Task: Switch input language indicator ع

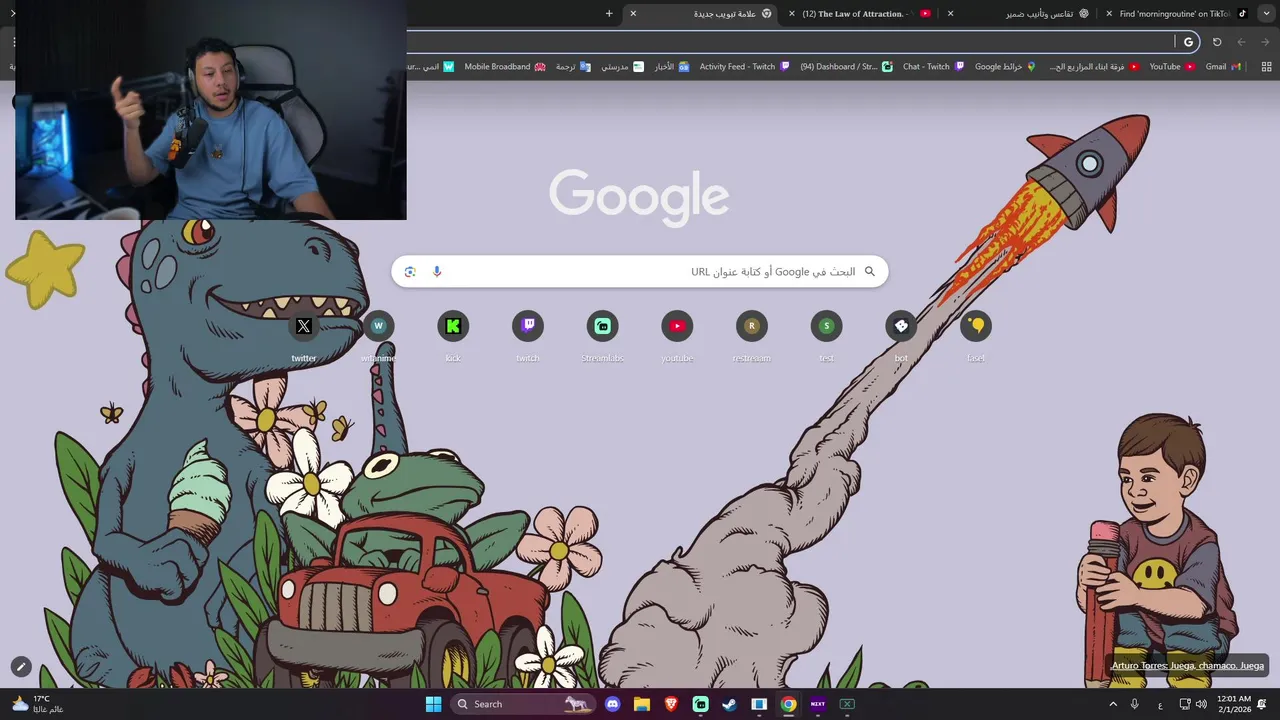Action: (x=1160, y=705)
